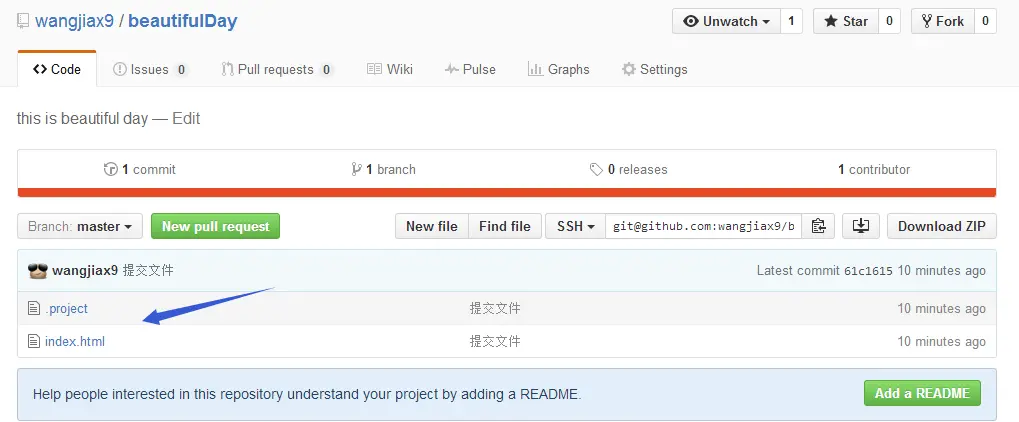Click the watchers count 1
This screenshot has width=1019, height=422.
coord(791,21)
